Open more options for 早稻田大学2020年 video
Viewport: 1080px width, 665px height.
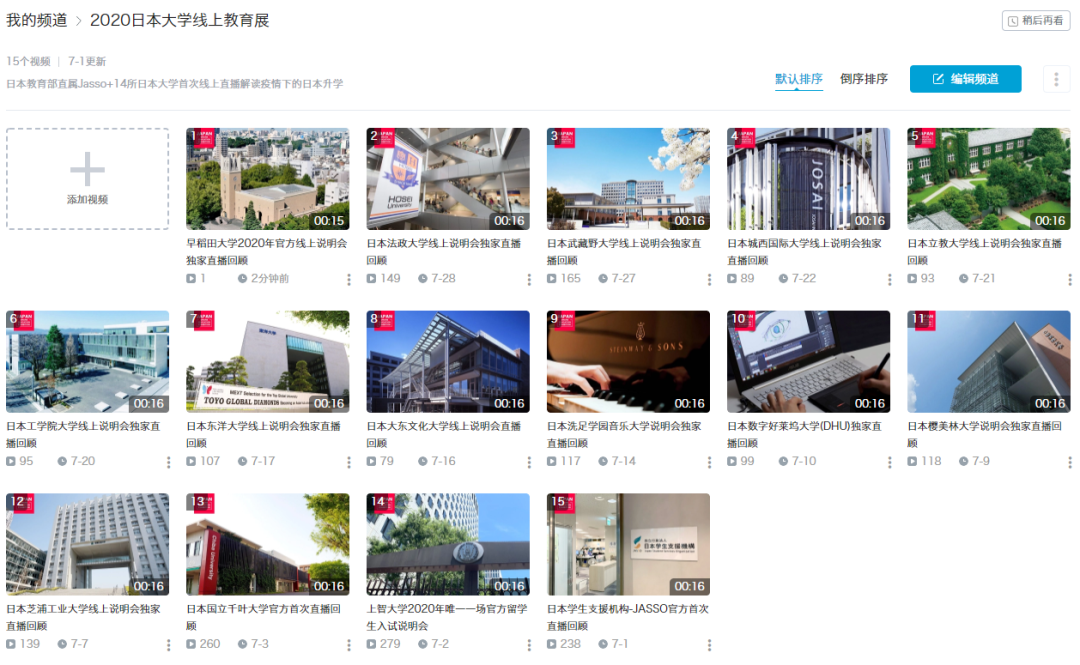pos(349,279)
